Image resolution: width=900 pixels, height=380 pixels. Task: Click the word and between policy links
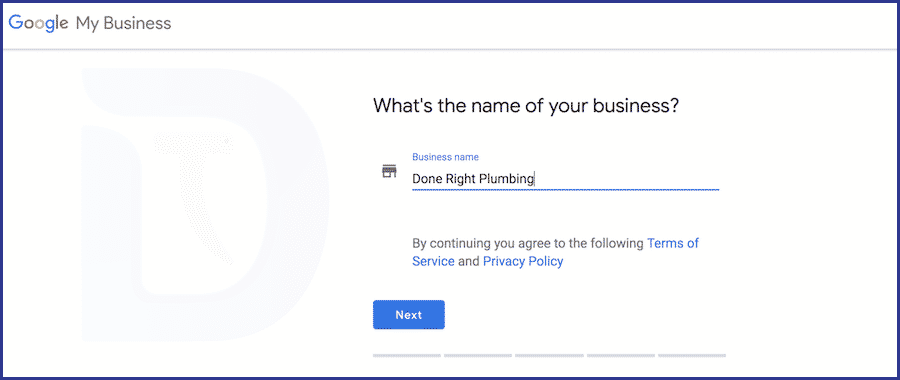[x=469, y=262]
